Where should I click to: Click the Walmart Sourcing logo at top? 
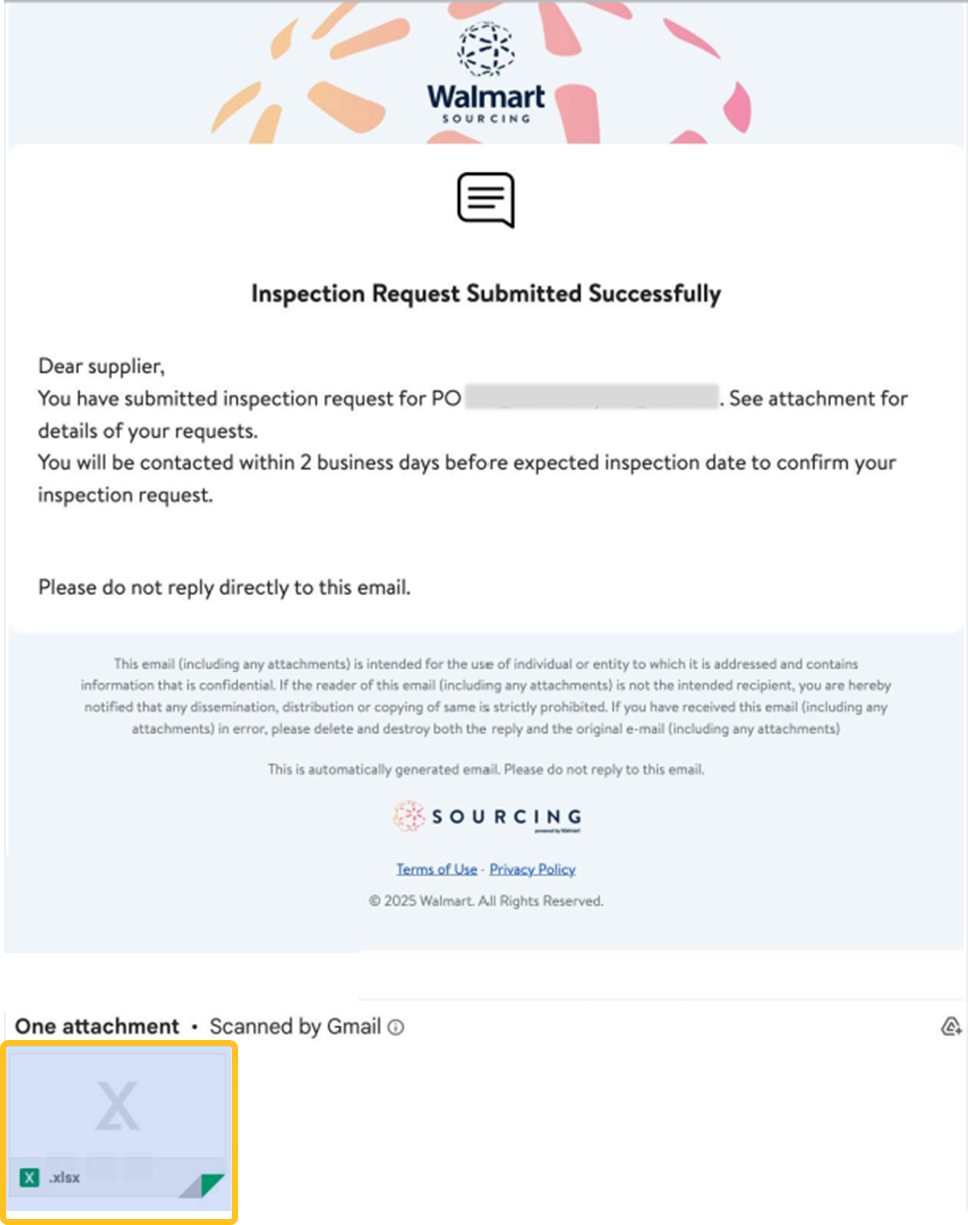486,74
